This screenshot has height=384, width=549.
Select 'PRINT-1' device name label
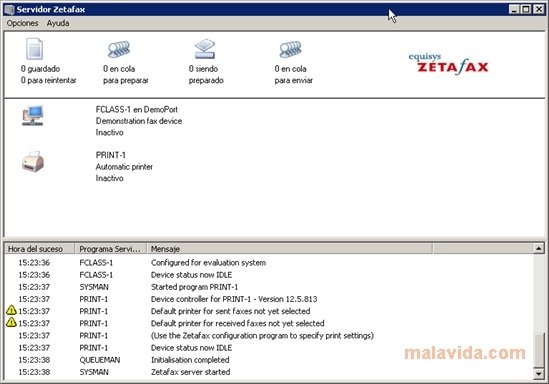point(110,155)
